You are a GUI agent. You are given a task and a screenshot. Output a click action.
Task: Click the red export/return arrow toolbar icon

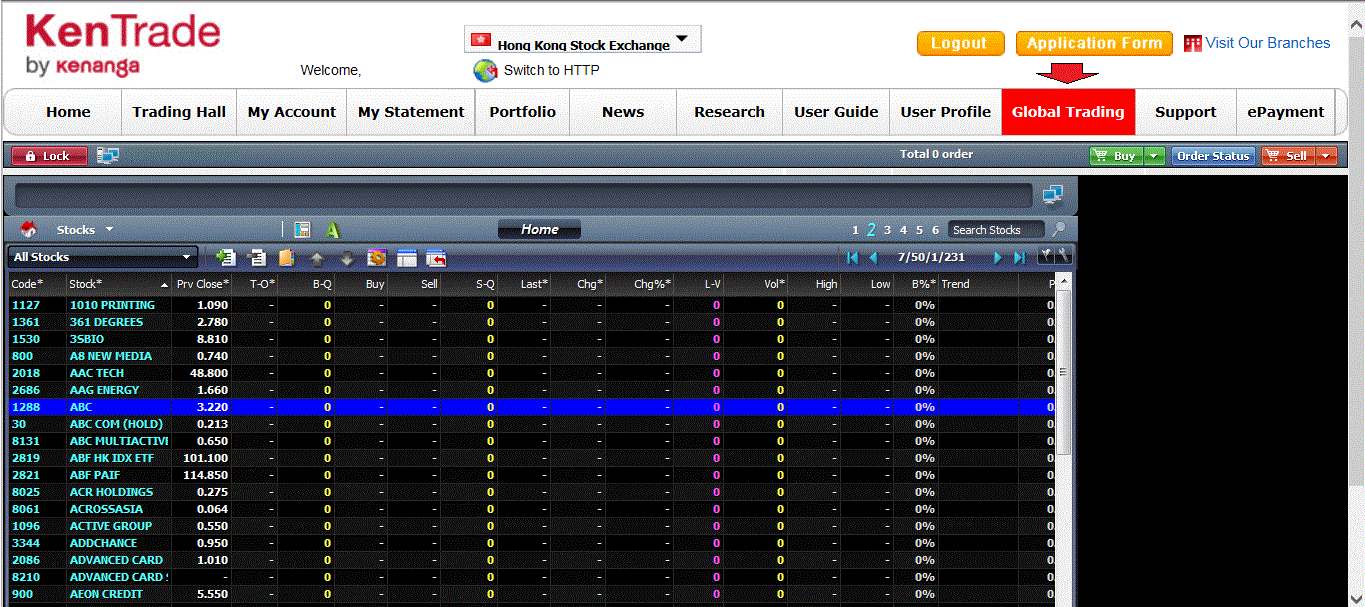coord(436,257)
